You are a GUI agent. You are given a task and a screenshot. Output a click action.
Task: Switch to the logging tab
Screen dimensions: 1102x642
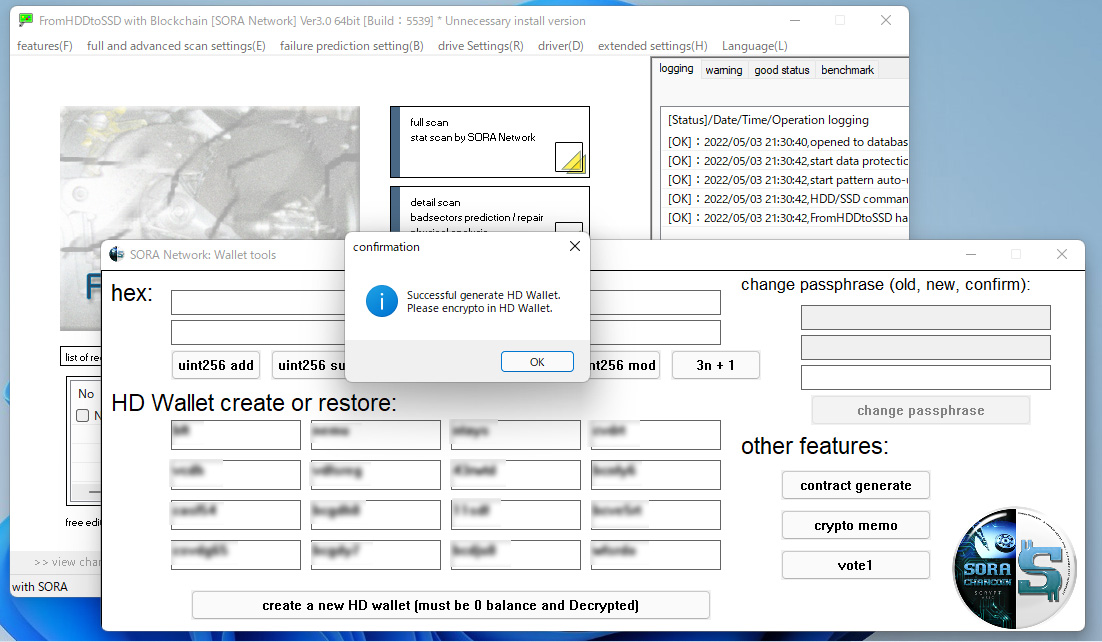tap(676, 68)
